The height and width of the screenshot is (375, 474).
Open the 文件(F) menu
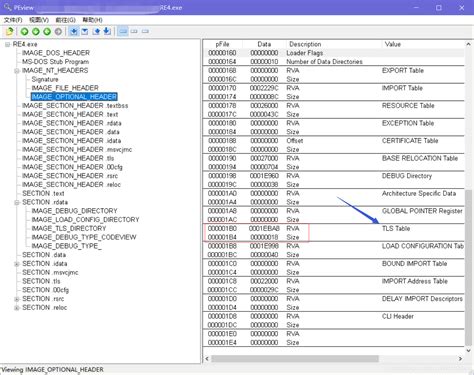[x=13, y=20]
